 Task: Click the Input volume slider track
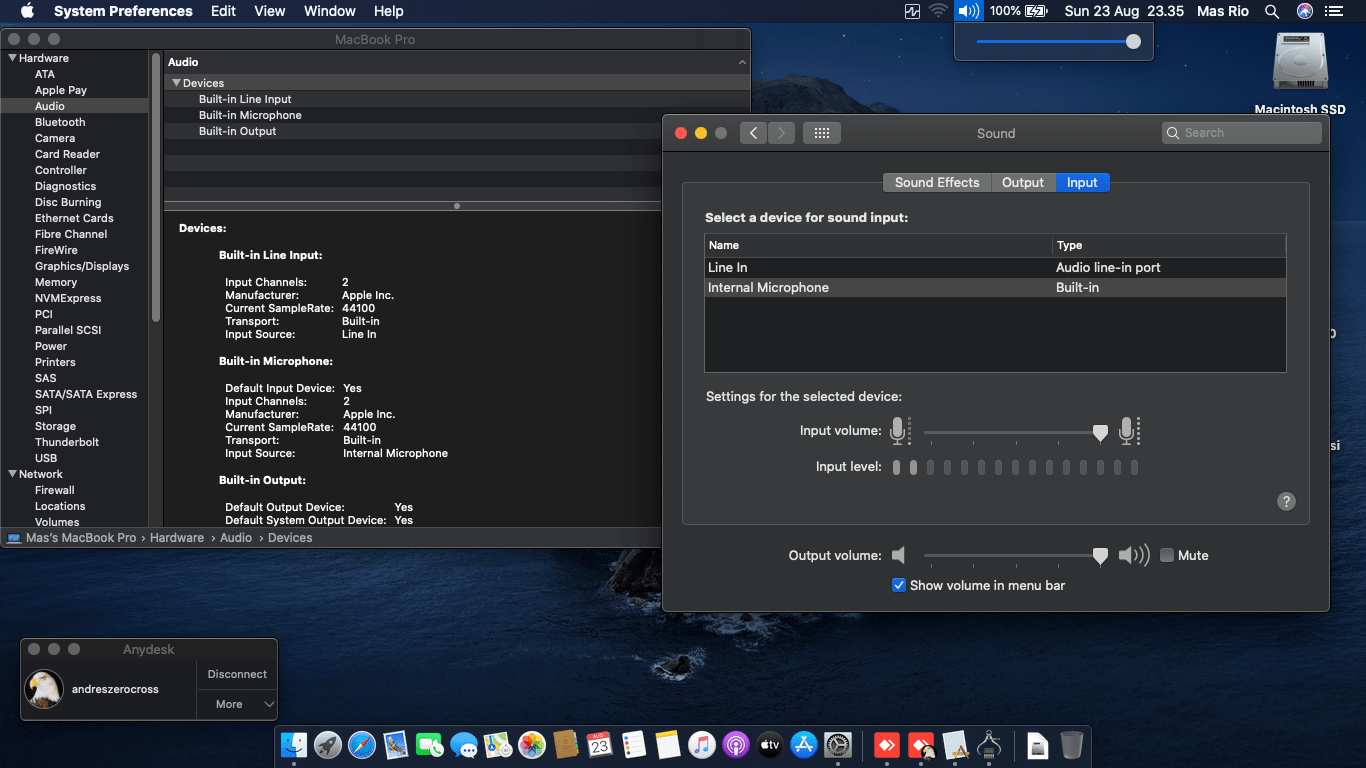pyautogui.click(x=1010, y=432)
